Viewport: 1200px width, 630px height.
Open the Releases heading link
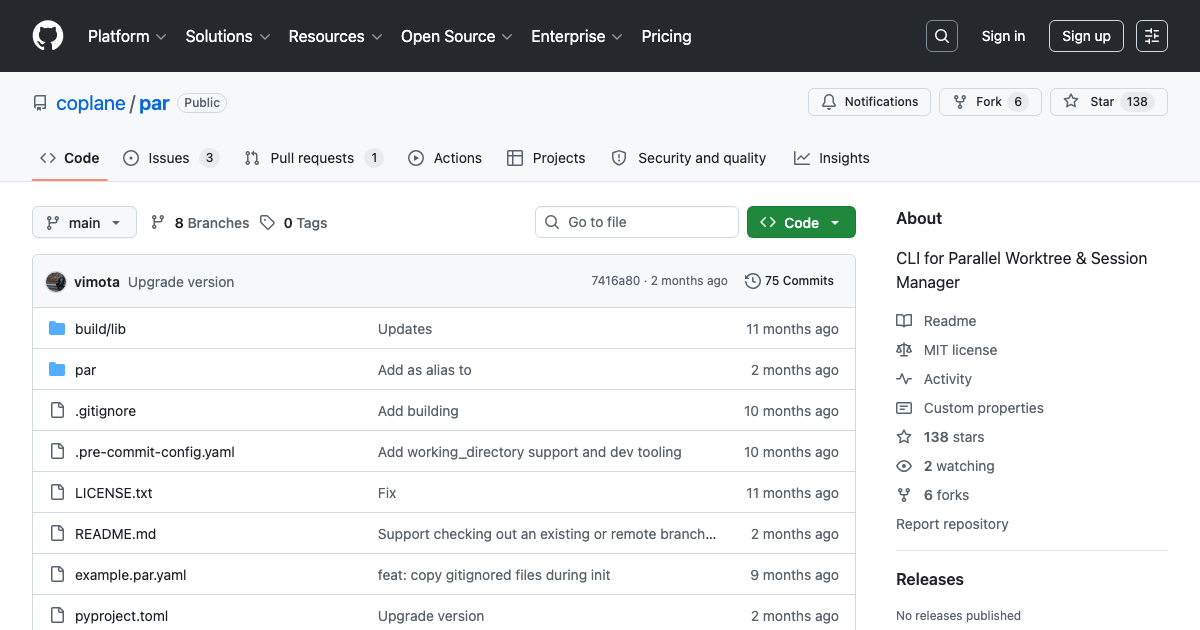click(930, 579)
